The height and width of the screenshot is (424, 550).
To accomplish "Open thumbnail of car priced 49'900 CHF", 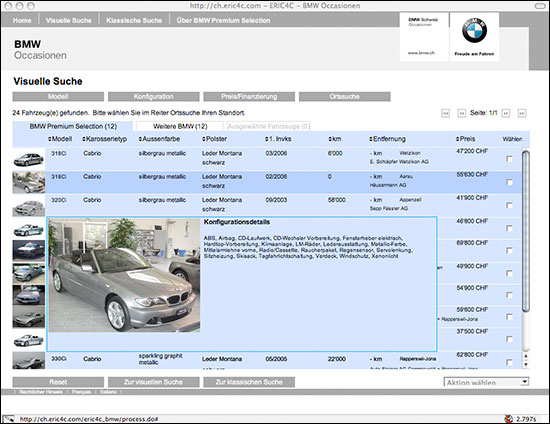I will pos(29,273).
